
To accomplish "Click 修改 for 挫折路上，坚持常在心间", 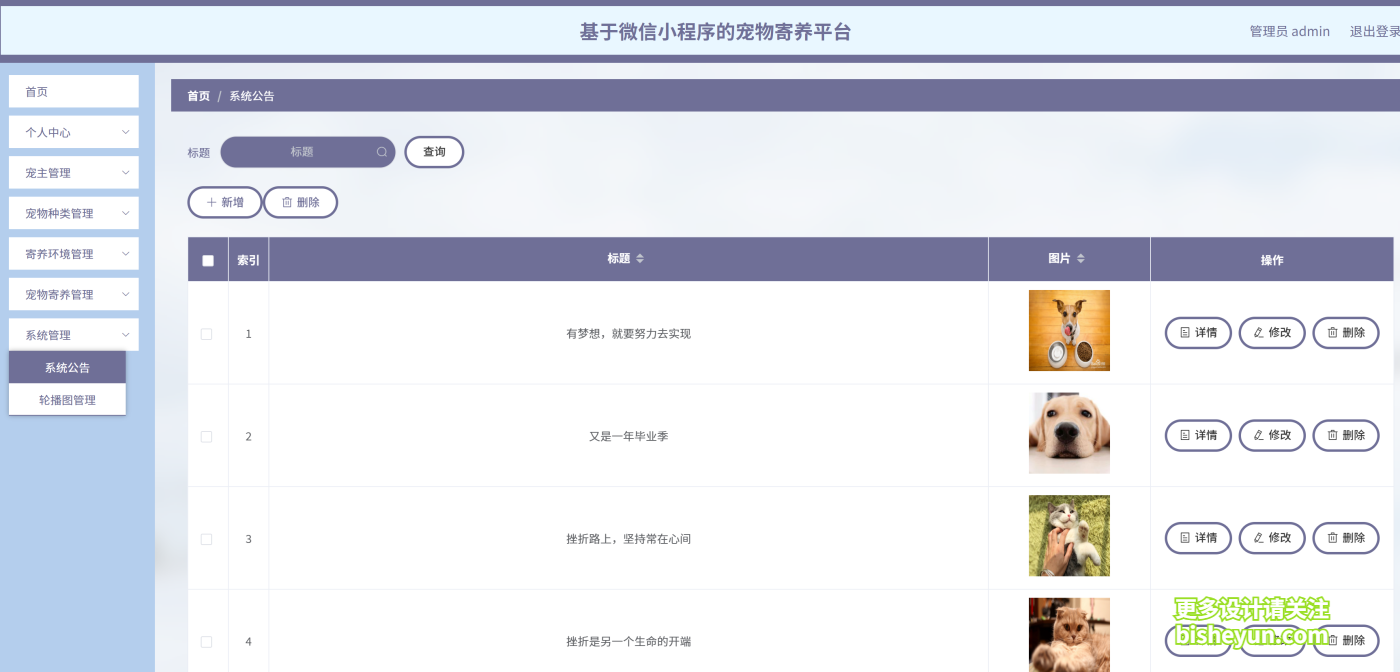I will click(1272, 538).
